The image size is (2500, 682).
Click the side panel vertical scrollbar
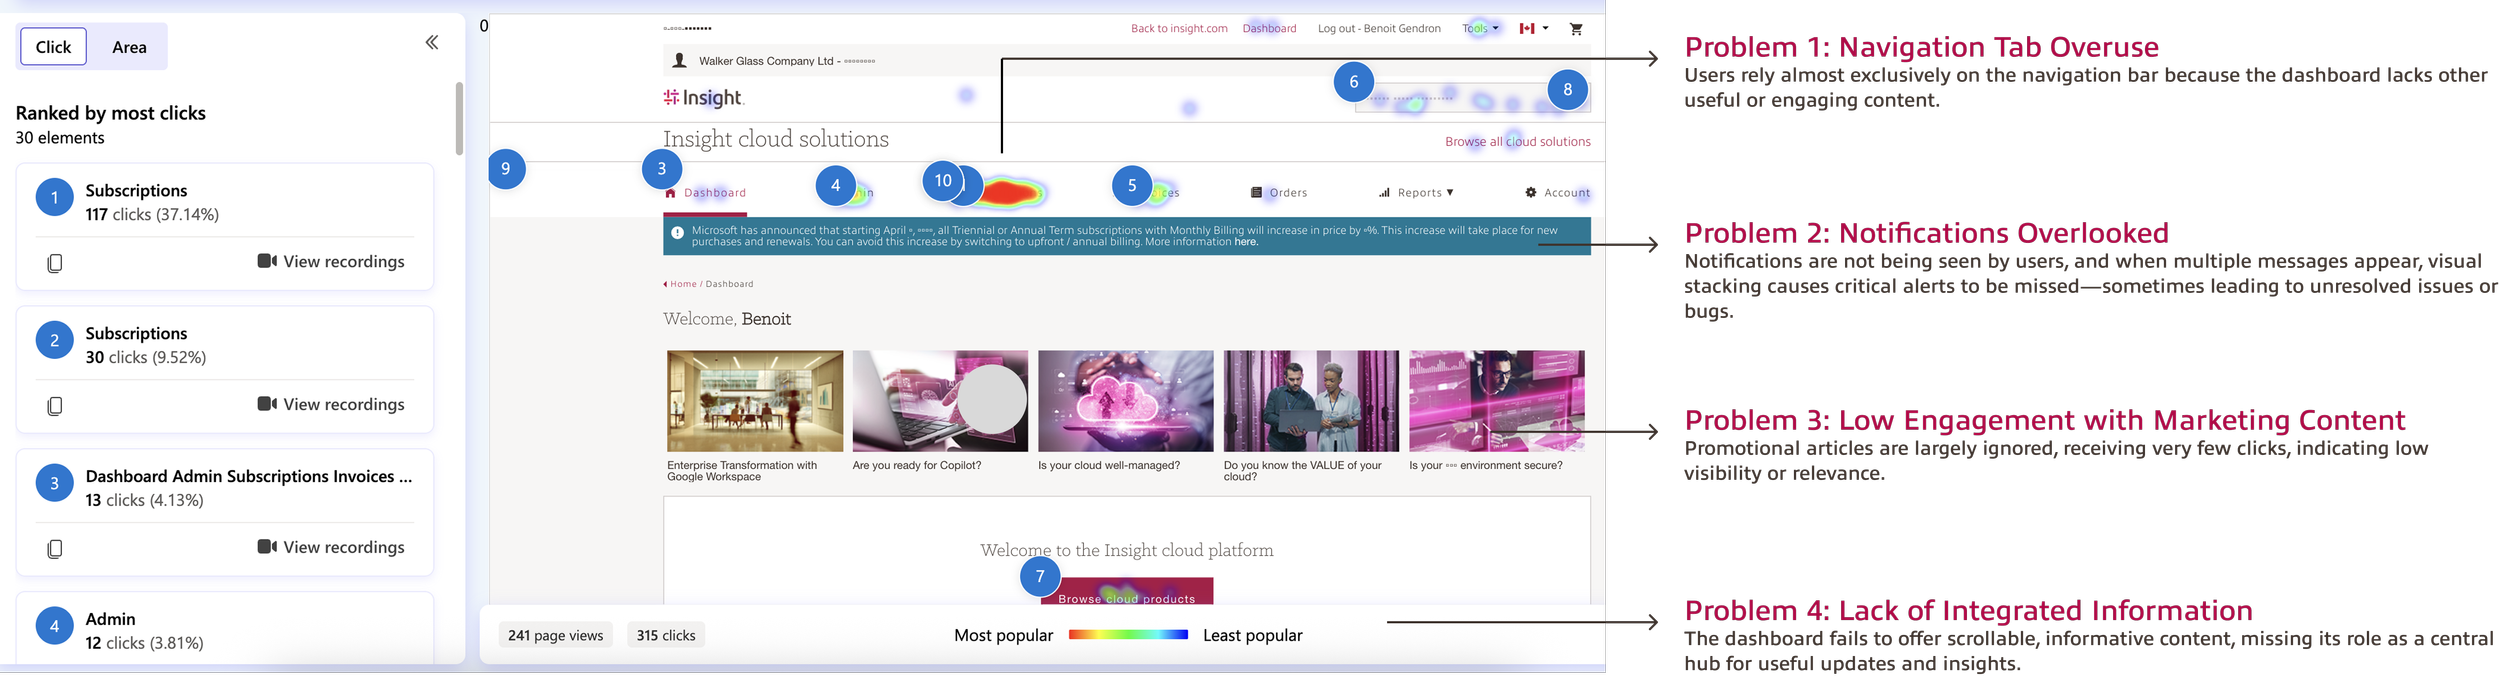tap(459, 118)
